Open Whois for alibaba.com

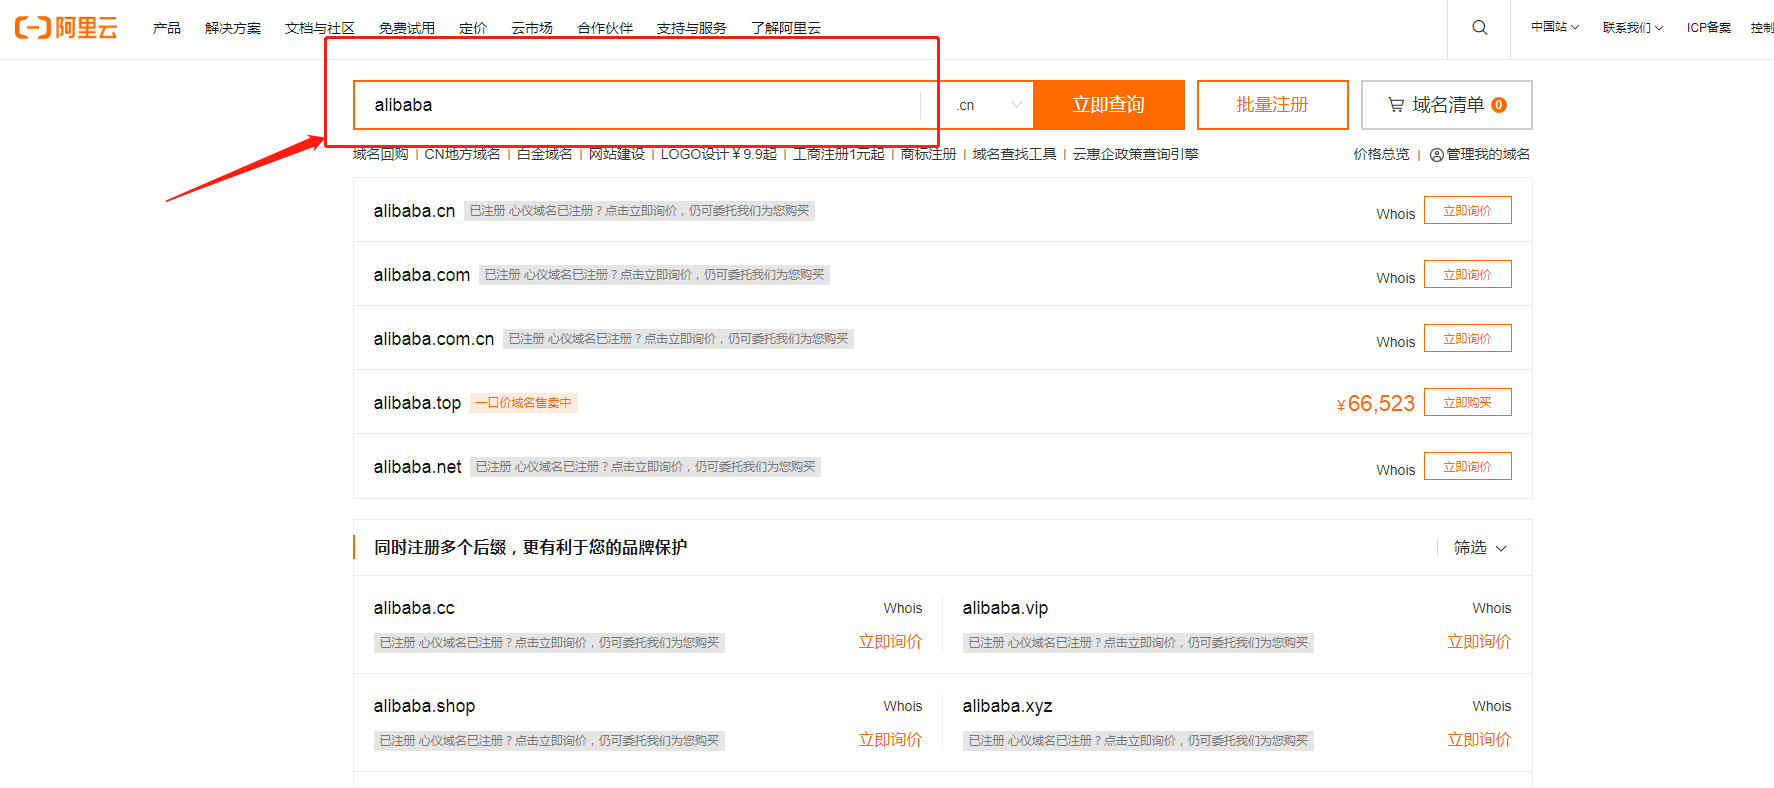coord(1396,278)
